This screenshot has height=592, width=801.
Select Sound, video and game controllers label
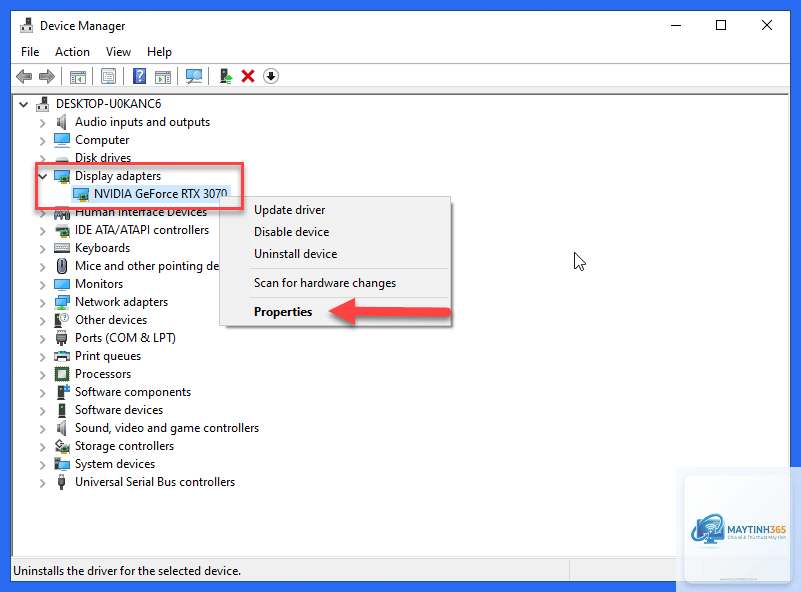click(167, 428)
